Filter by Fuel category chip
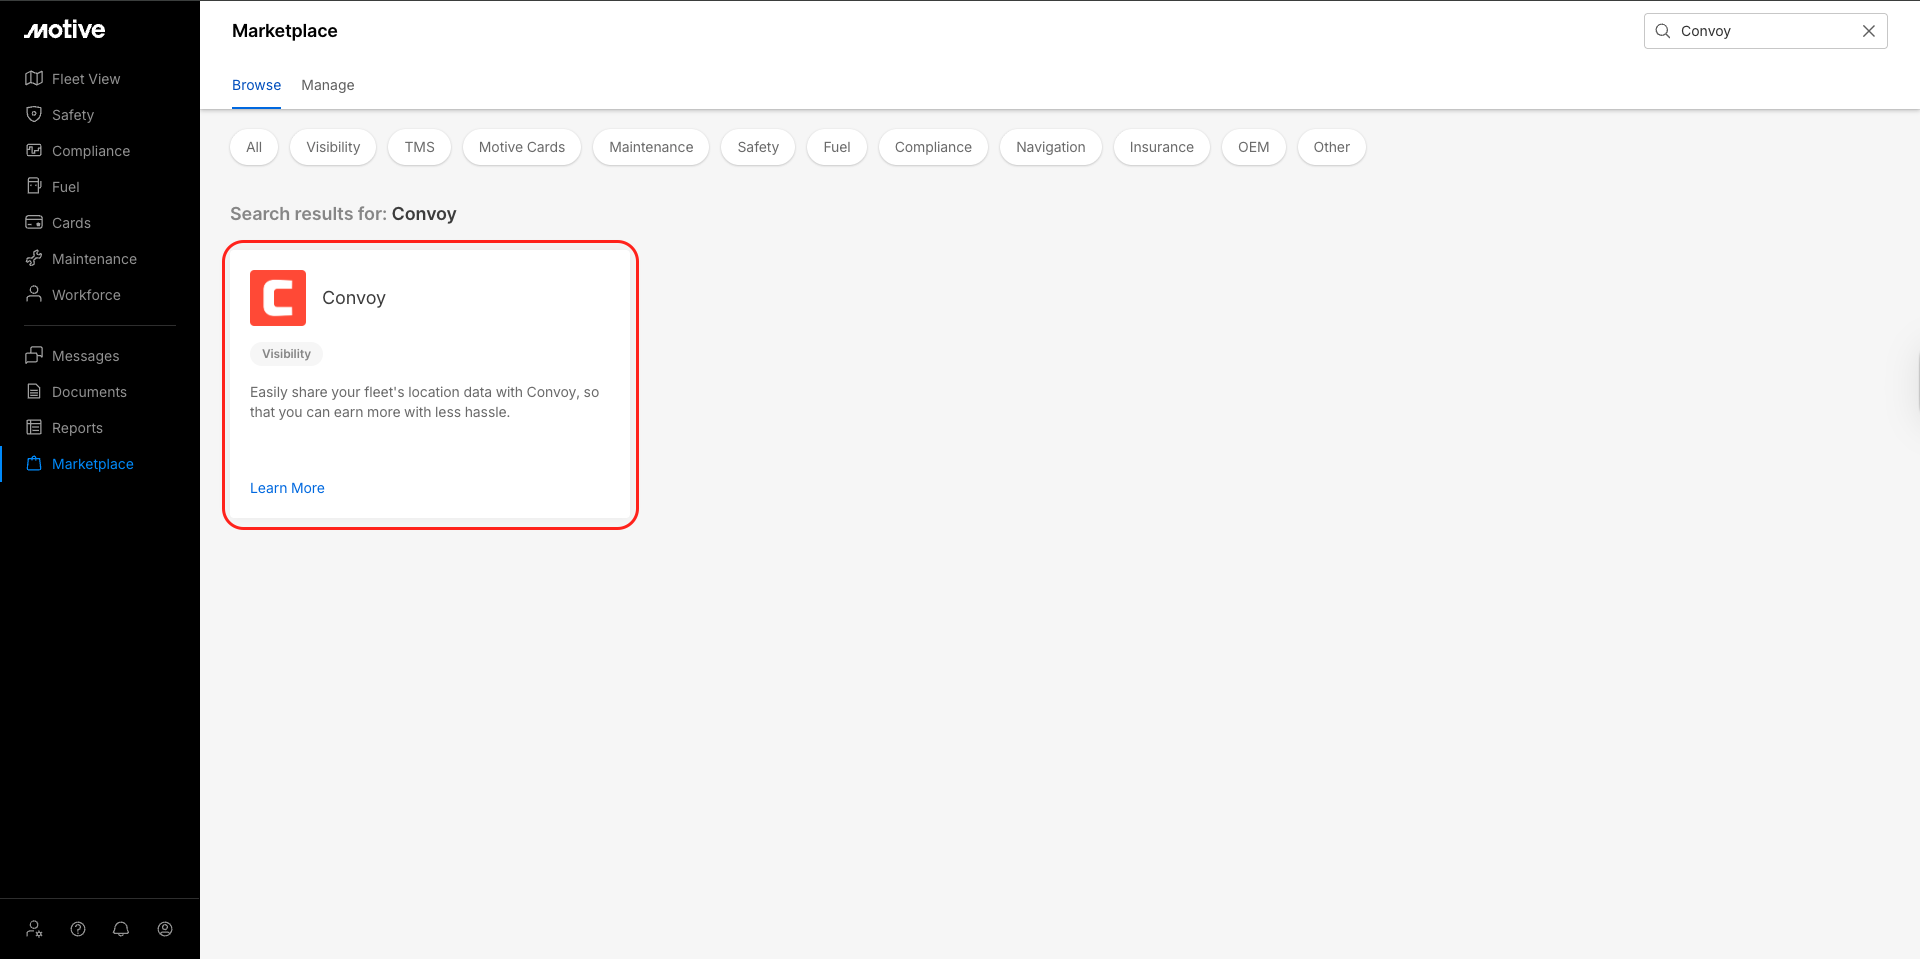Screen dimensions: 1920x959 click(837, 147)
